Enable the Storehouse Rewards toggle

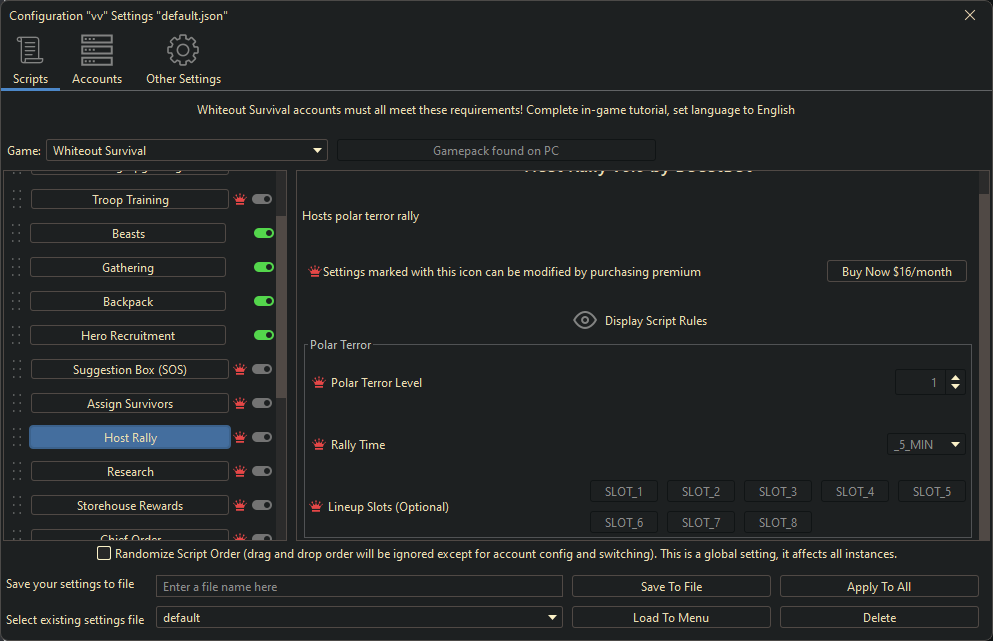click(x=262, y=505)
